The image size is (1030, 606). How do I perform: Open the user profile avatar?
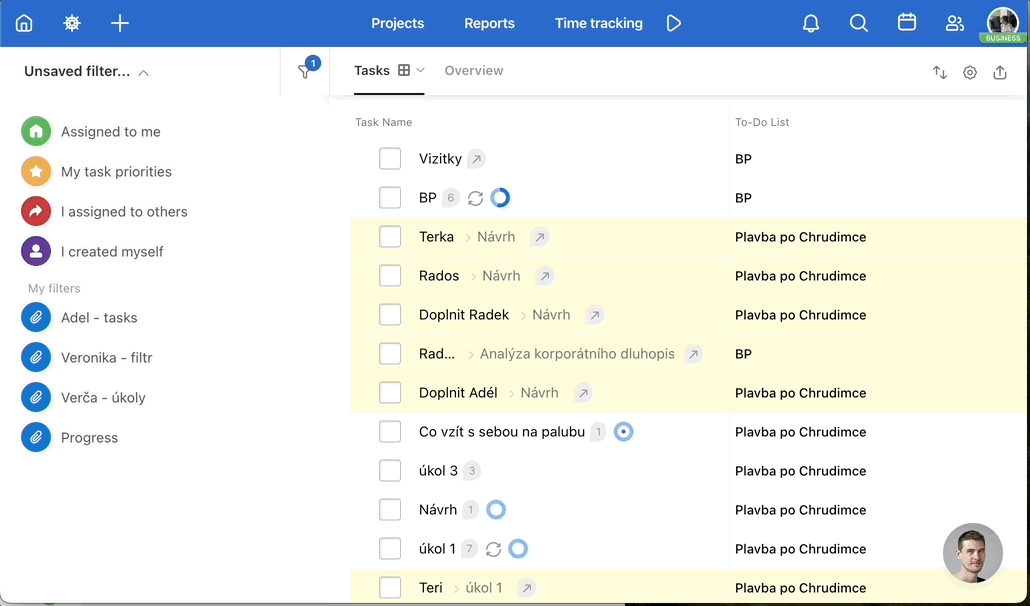1002,24
